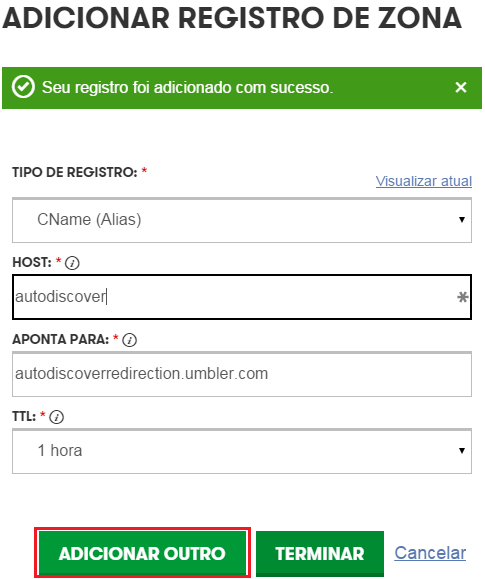Click the Aponta Para field with umbler.com address

pyautogui.click(x=242, y=374)
